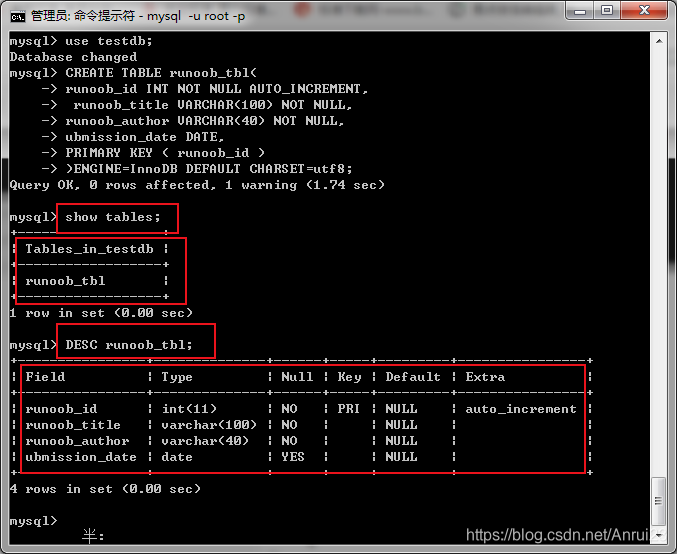Click the '1 row in set (0.00 sec)' line
Image resolution: width=677 pixels, height=554 pixels.
101,313
